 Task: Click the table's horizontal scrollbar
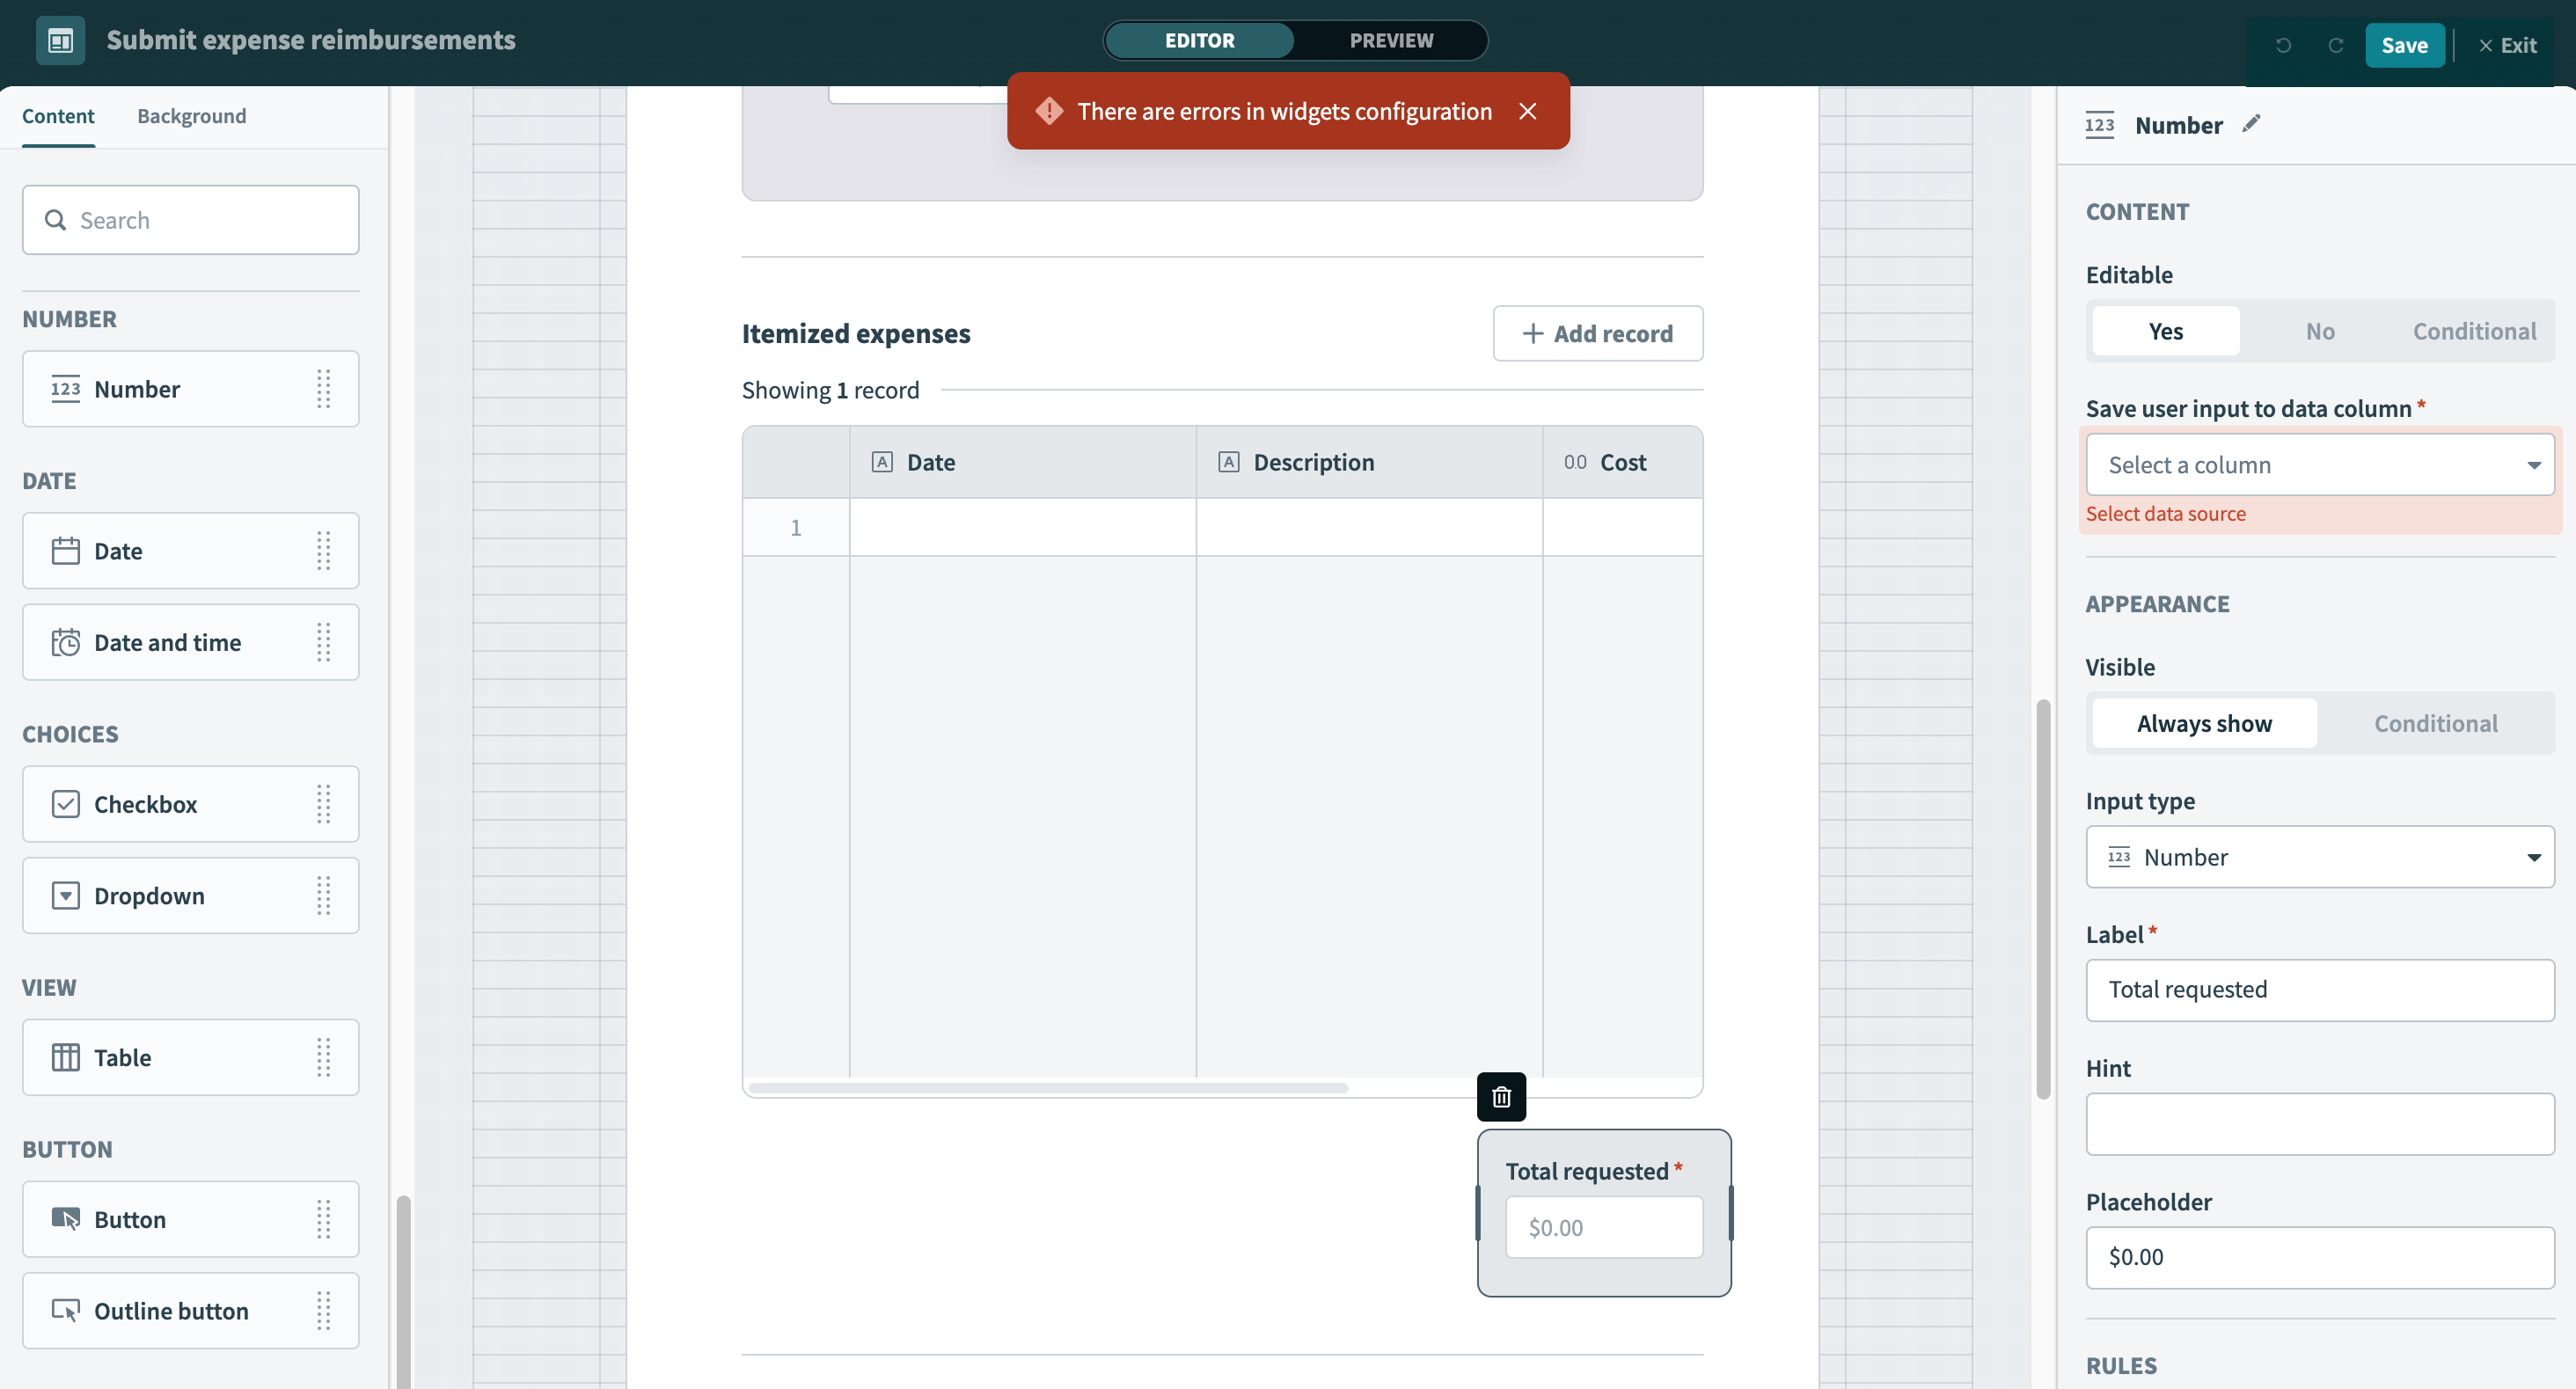tap(1047, 1088)
